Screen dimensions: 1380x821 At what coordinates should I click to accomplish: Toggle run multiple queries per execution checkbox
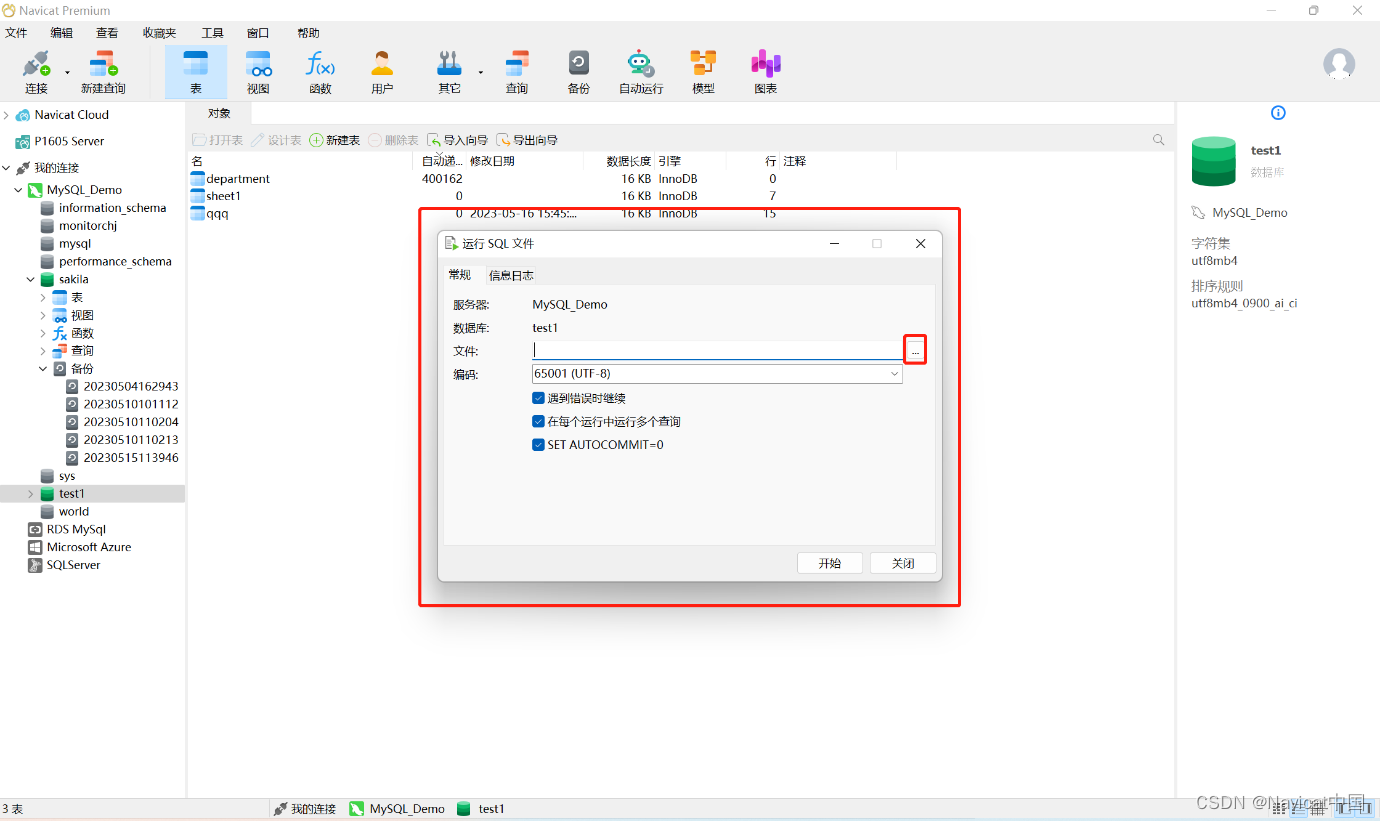539,421
